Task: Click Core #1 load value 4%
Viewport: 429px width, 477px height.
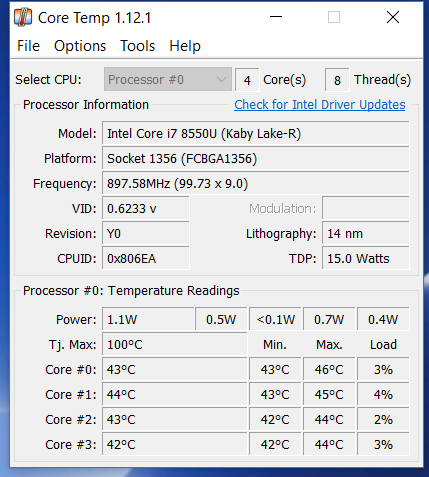Action: click(x=383, y=394)
